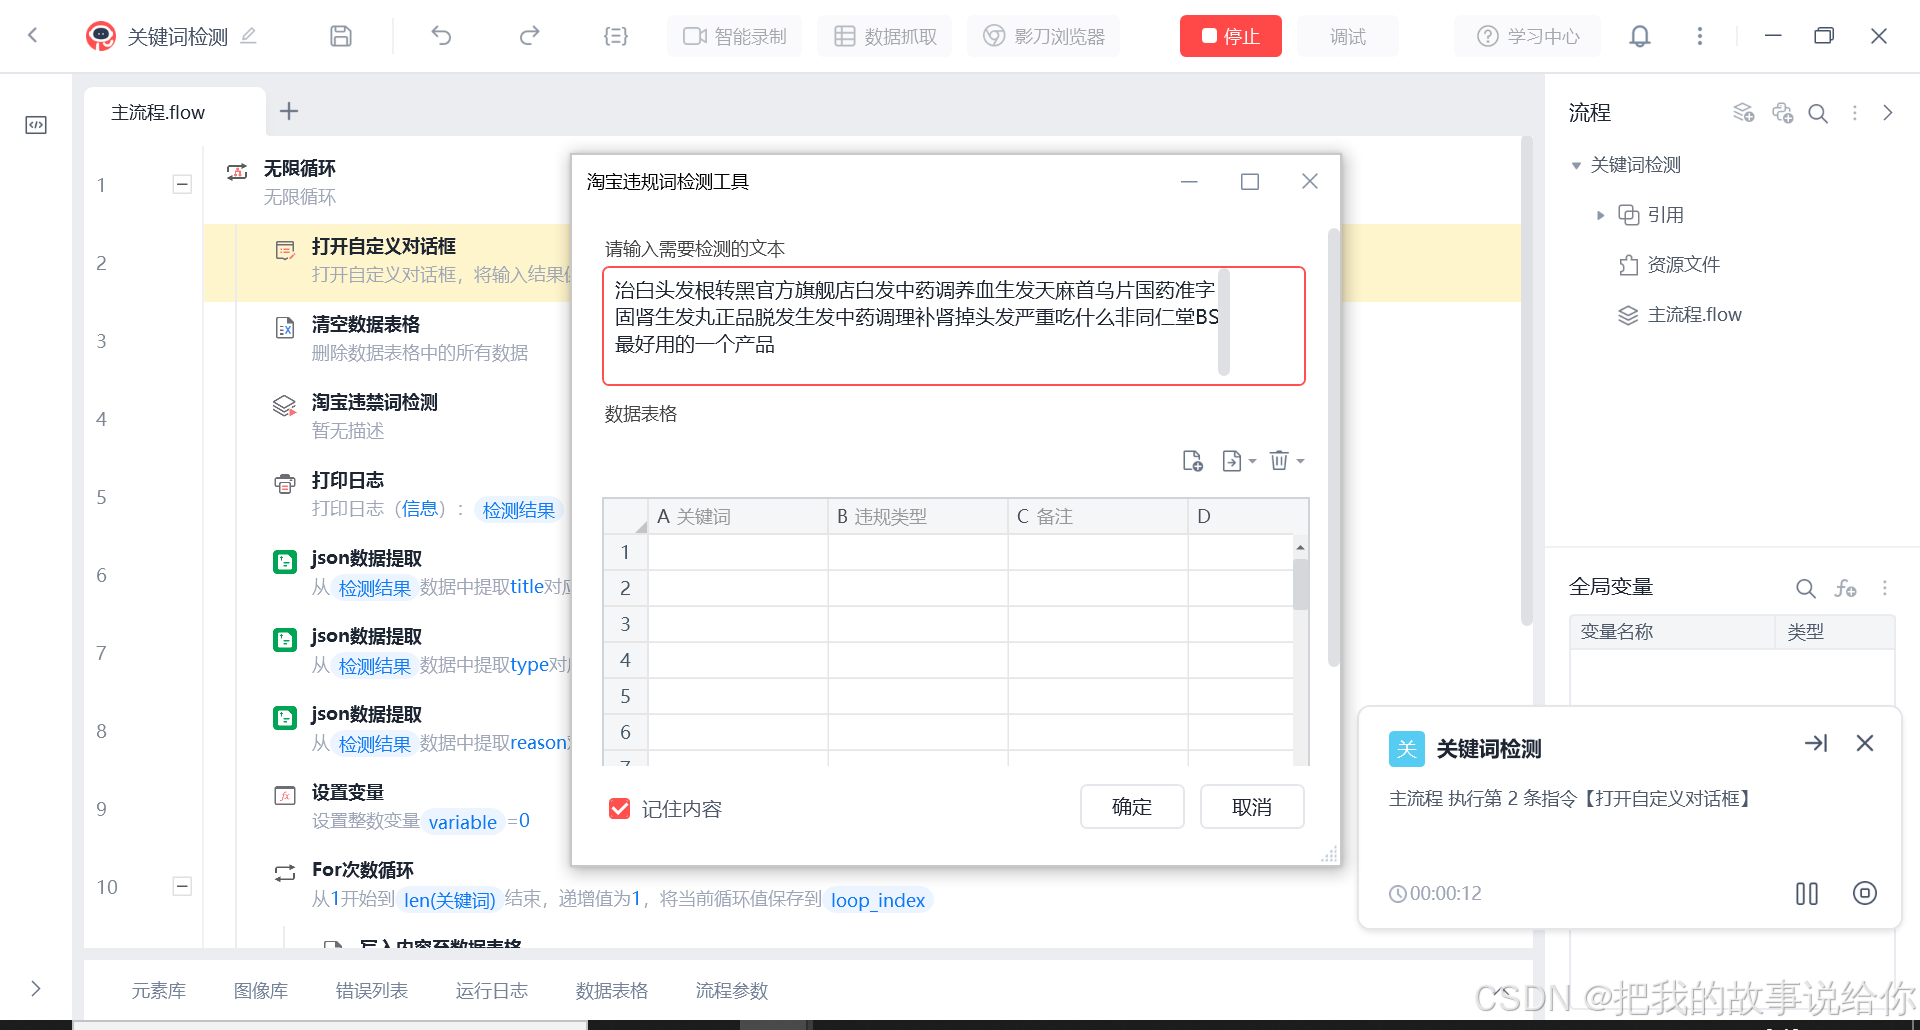Confirm the dialog with 确定
This screenshot has height=1030, width=1920.
click(1132, 807)
